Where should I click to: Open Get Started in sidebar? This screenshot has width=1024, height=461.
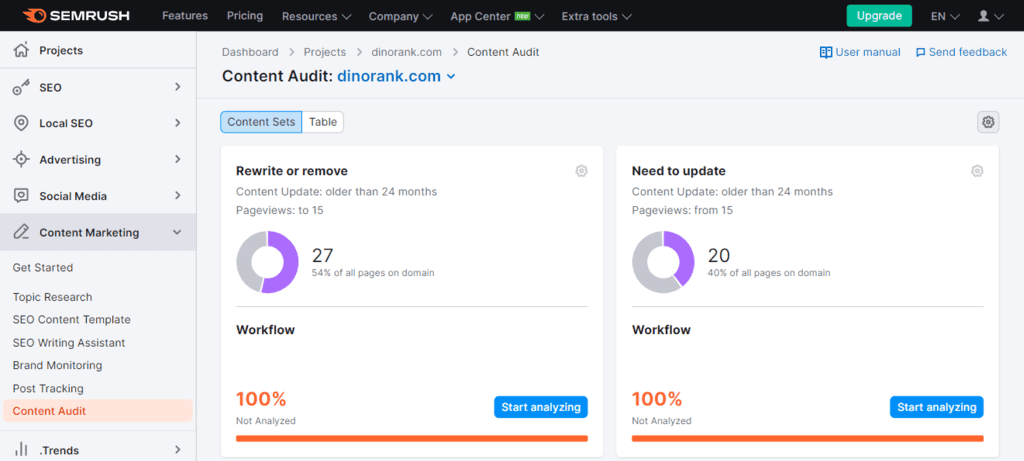coord(43,268)
